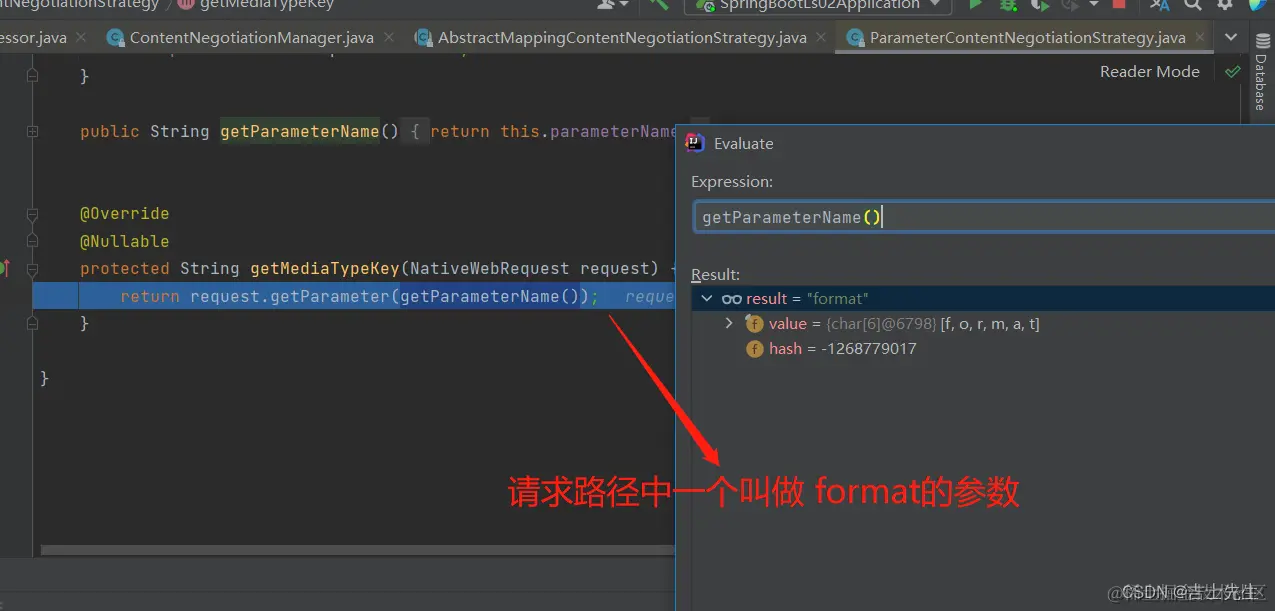The image size is (1275, 611).
Task: Click the green Run button
Action: (976, 5)
